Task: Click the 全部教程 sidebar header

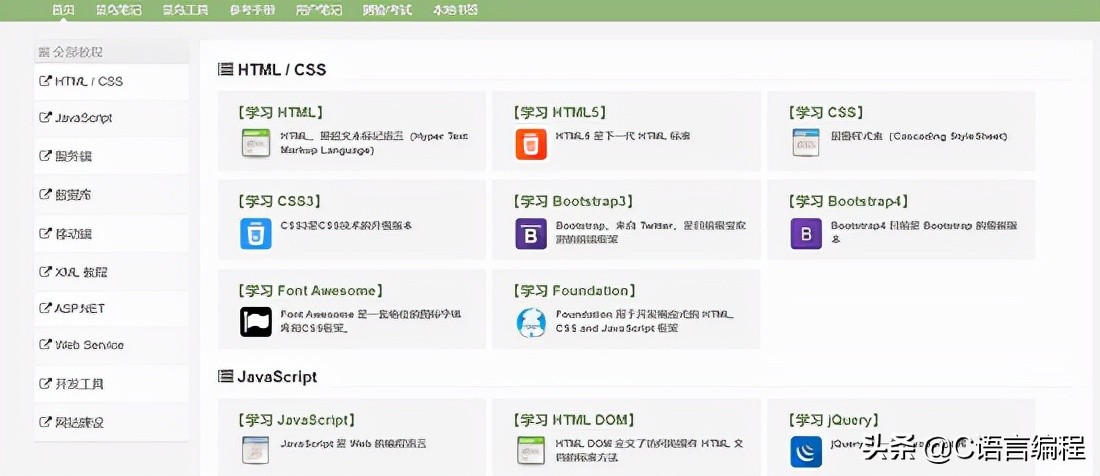Action: pos(111,52)
